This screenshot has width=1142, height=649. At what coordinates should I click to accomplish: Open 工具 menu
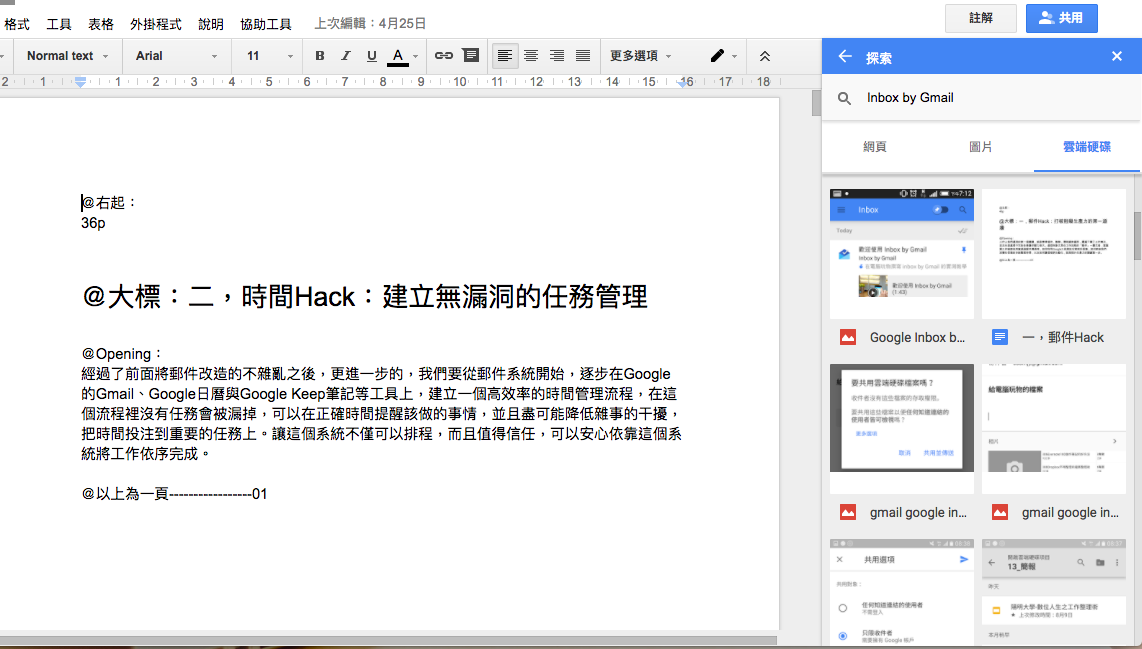59,24
